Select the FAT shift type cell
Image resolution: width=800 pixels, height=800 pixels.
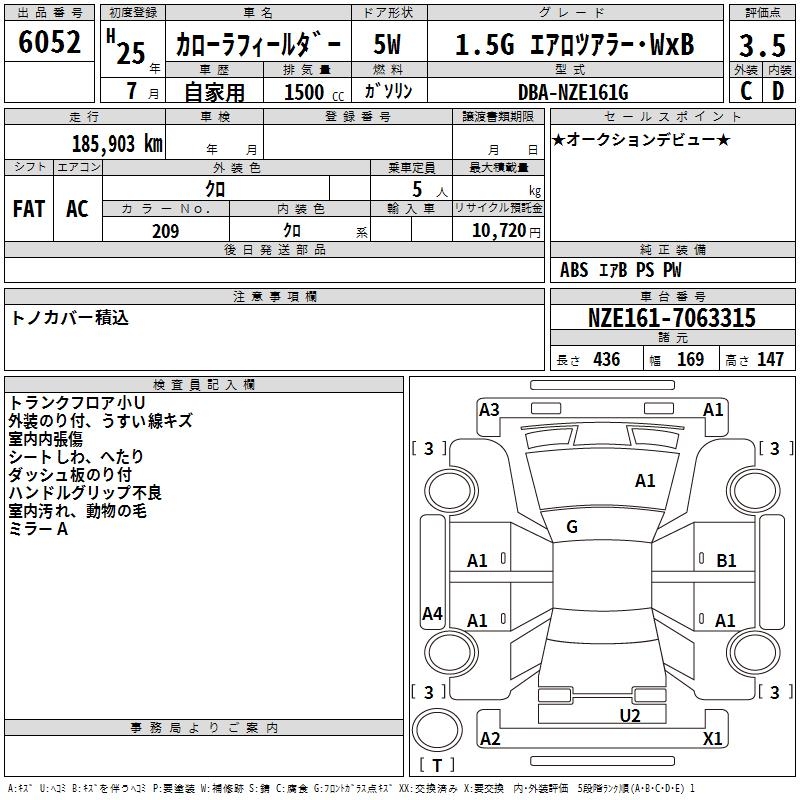click(29, 208)
